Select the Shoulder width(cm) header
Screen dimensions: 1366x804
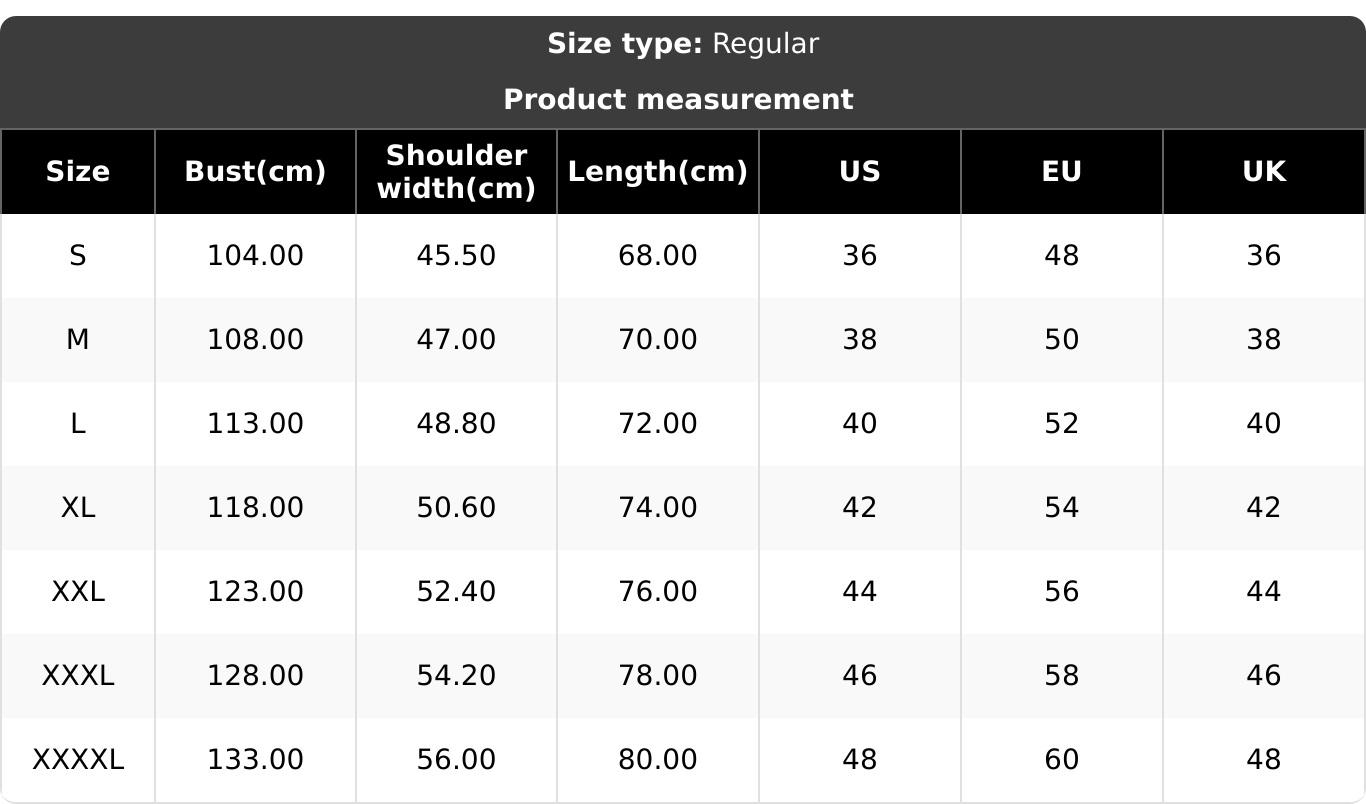click(456, 172)
